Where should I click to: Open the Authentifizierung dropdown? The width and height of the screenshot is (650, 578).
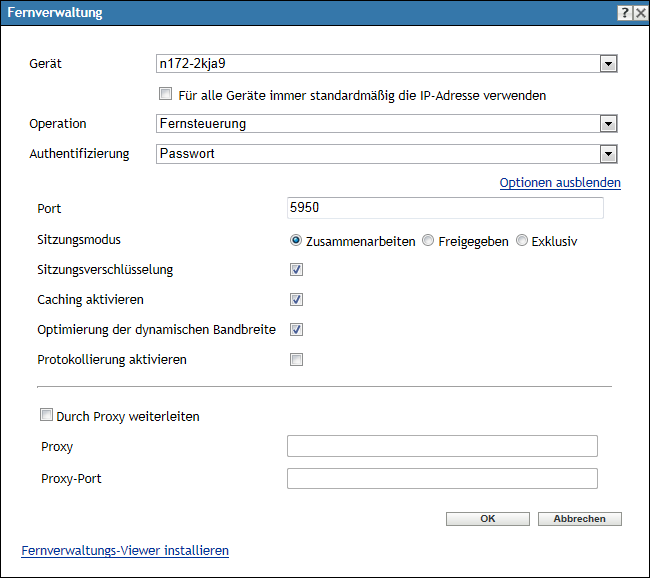(607, 154)
